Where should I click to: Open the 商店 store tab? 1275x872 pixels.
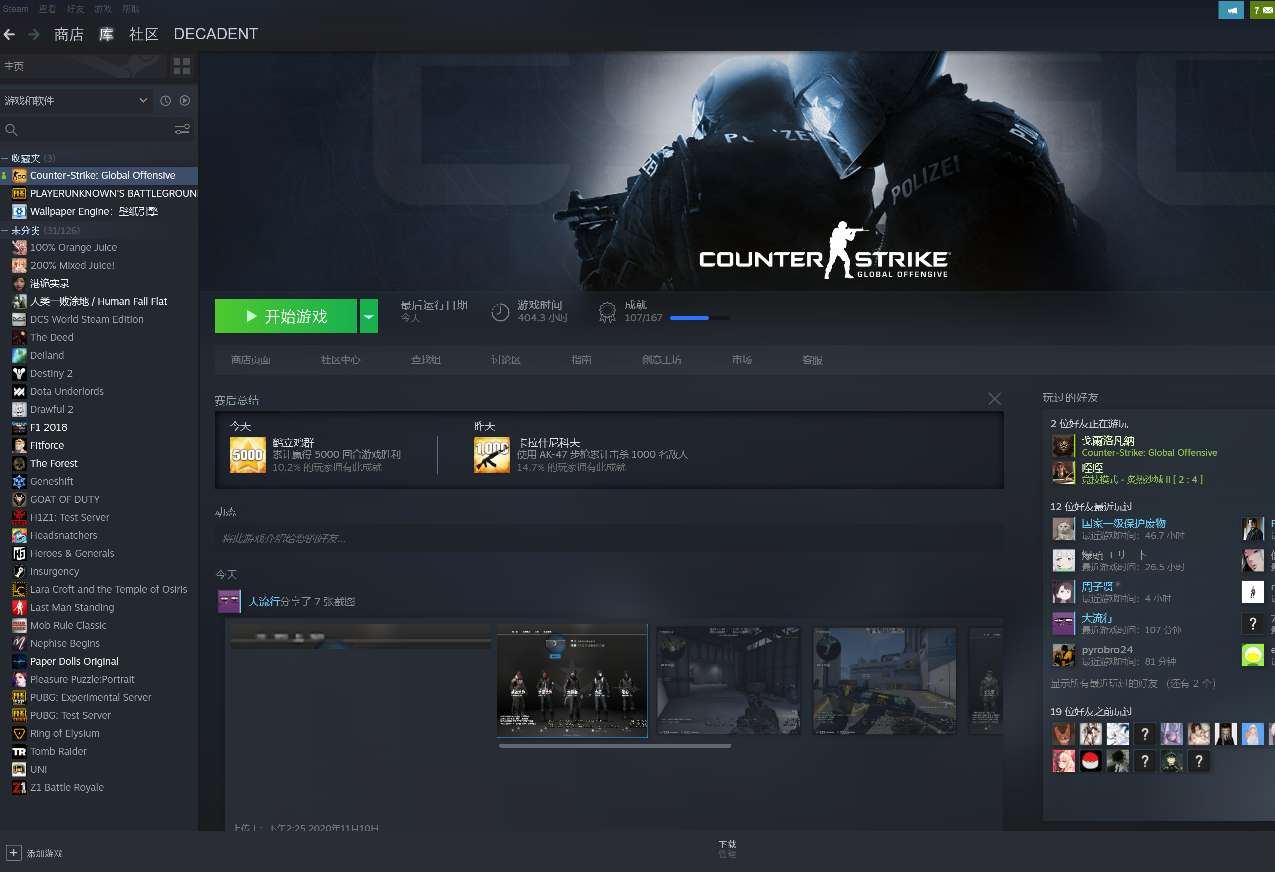tap(69, 34)
